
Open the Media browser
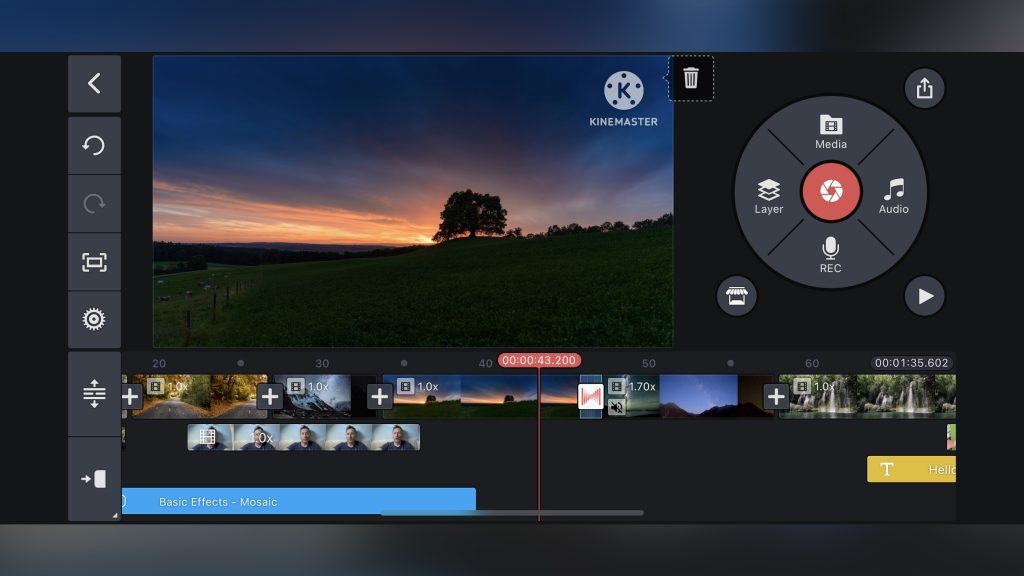(x=831, y=131)
